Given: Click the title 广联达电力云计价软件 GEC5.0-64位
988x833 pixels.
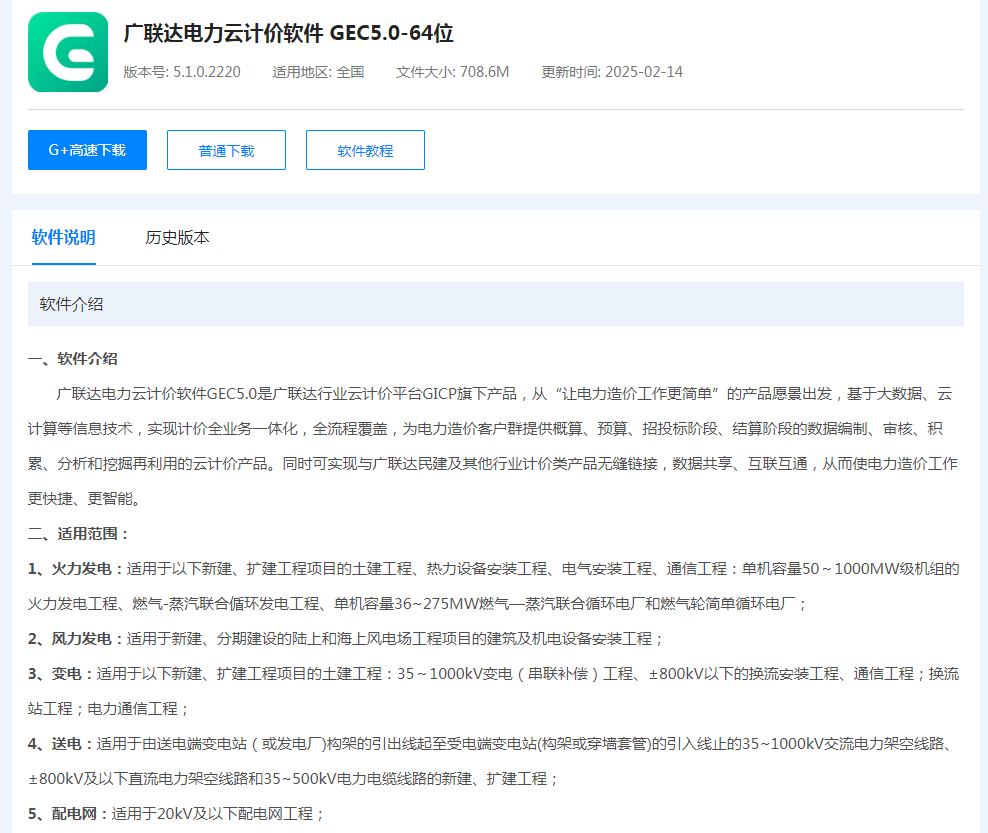Looking at the screenshot, I should tap(289, 33).
